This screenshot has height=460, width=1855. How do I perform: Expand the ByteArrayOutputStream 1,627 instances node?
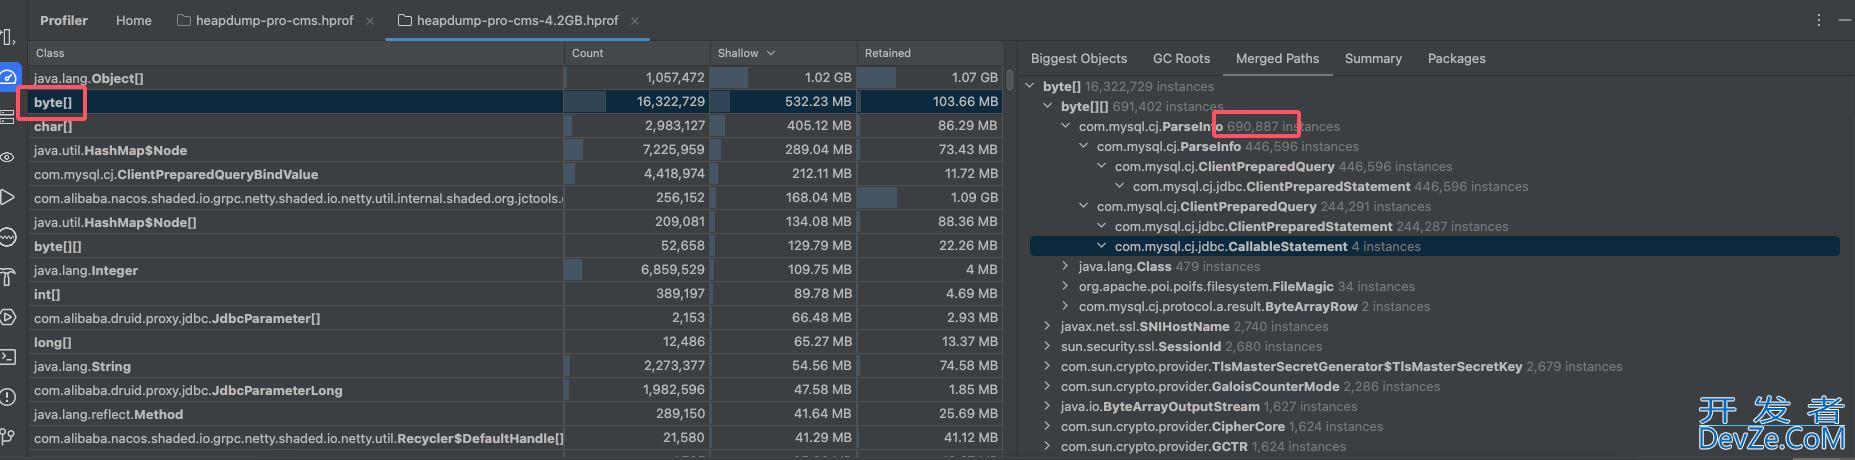[1048, 406]
